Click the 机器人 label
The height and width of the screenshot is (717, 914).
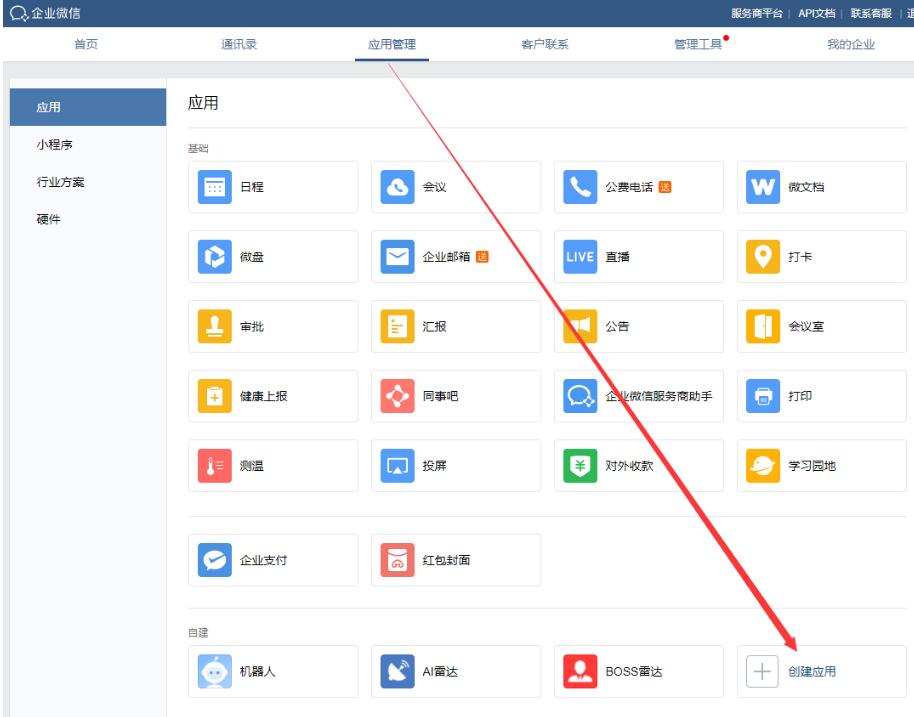[x=257, y=672]
